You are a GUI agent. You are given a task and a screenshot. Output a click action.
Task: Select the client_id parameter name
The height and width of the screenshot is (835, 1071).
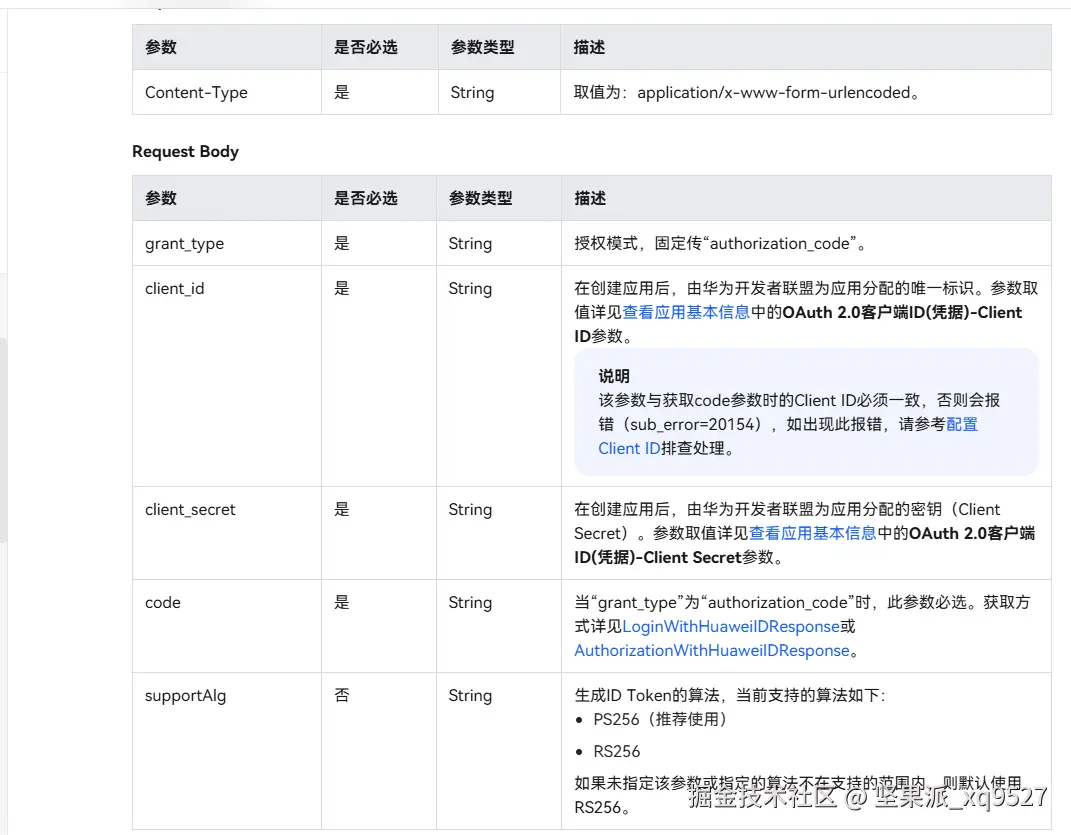(174, 288)
